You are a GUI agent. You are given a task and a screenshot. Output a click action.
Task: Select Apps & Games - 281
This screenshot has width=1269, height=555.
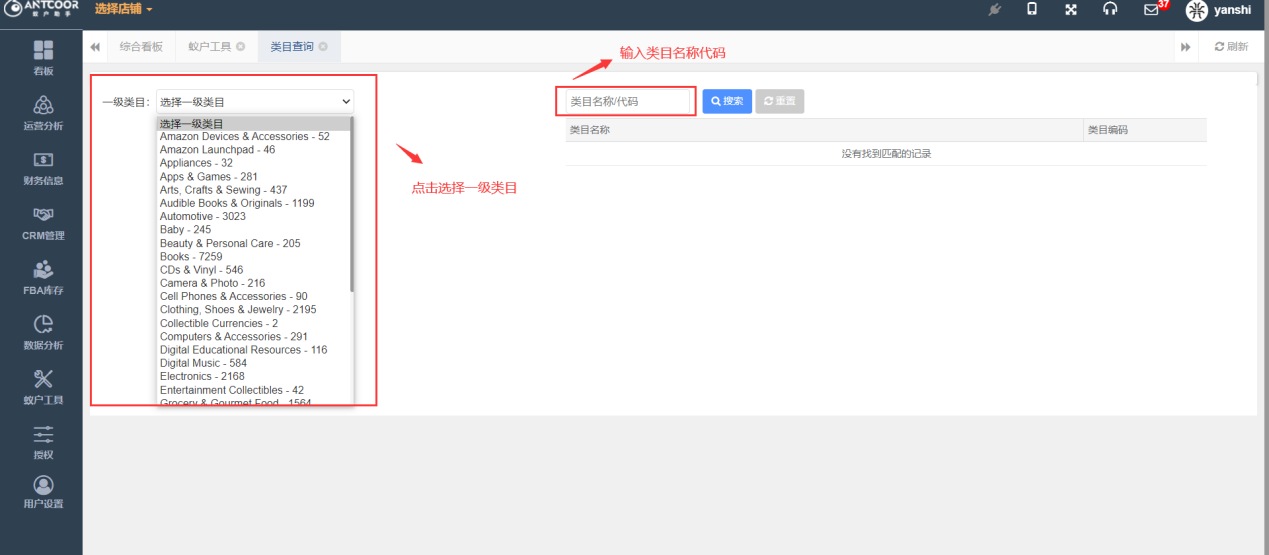[x=253, y=177]
